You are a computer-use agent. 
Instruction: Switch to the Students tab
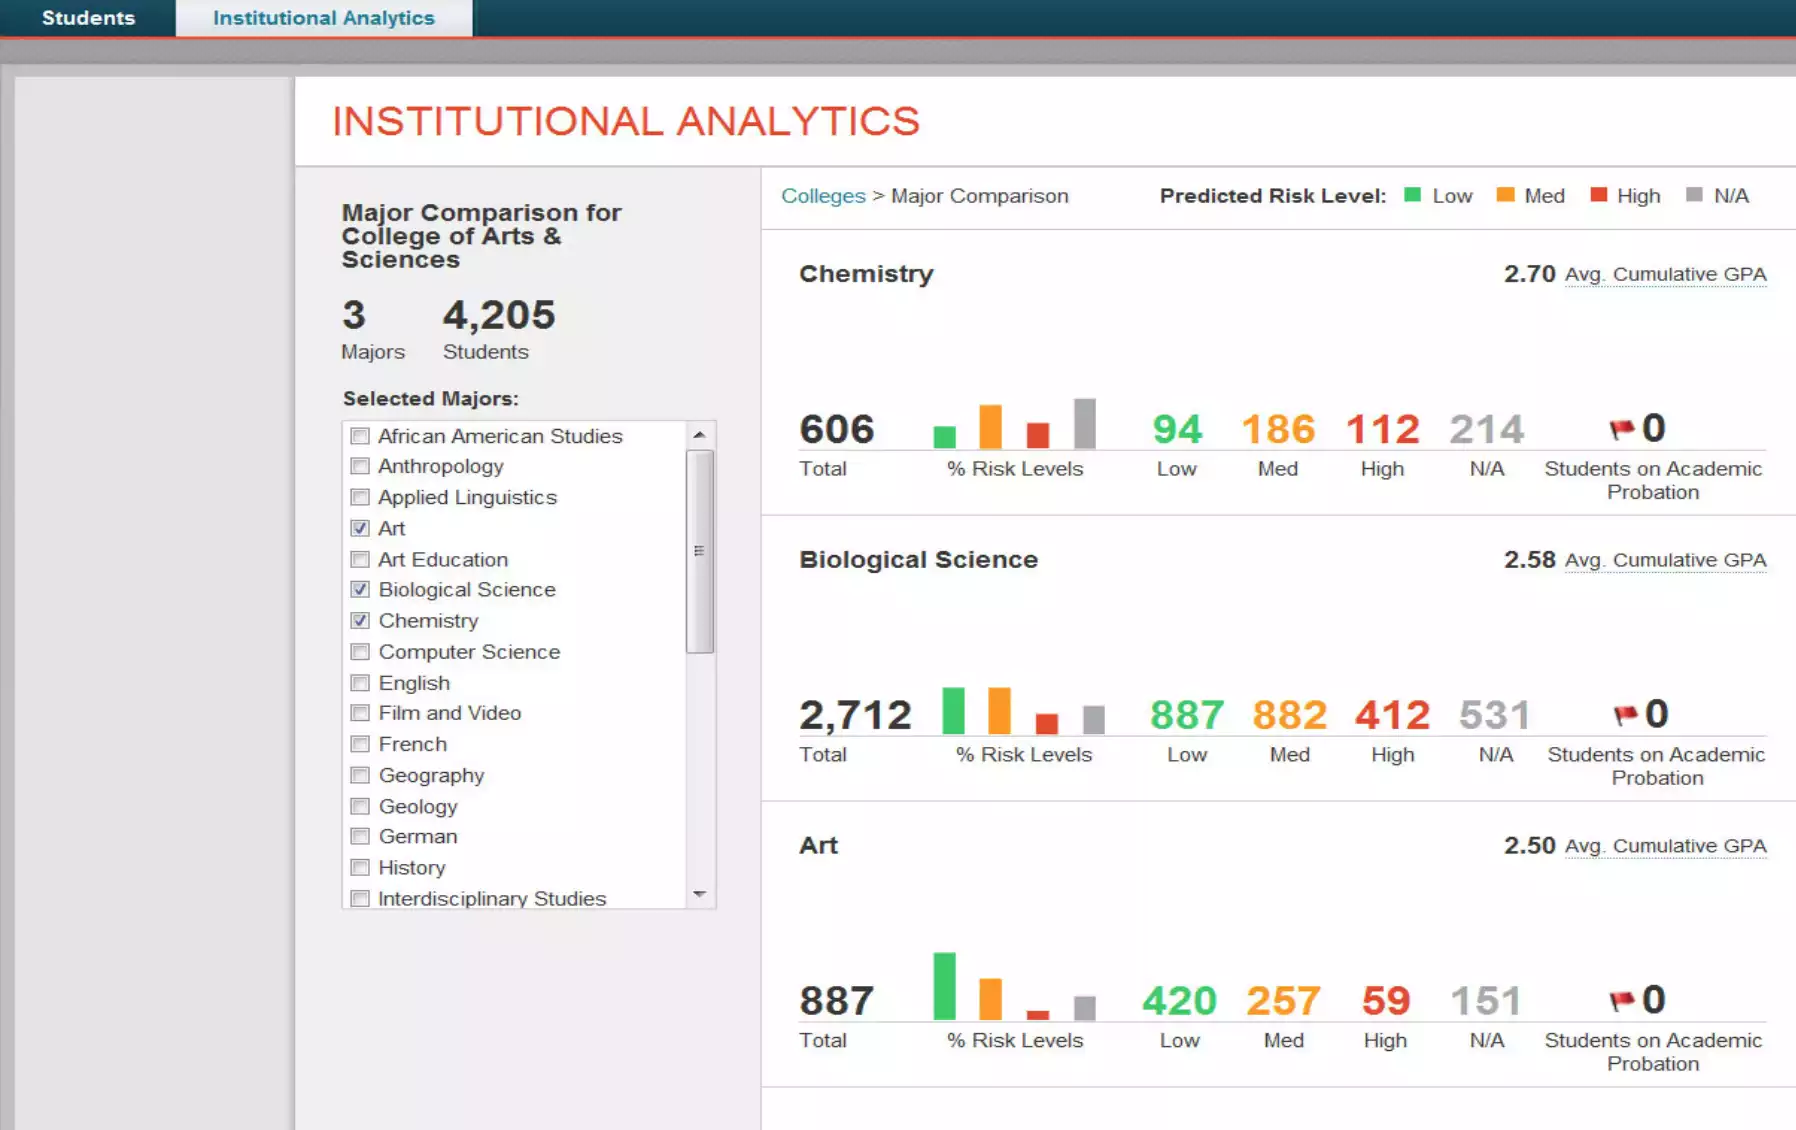[x=88, y=18]
